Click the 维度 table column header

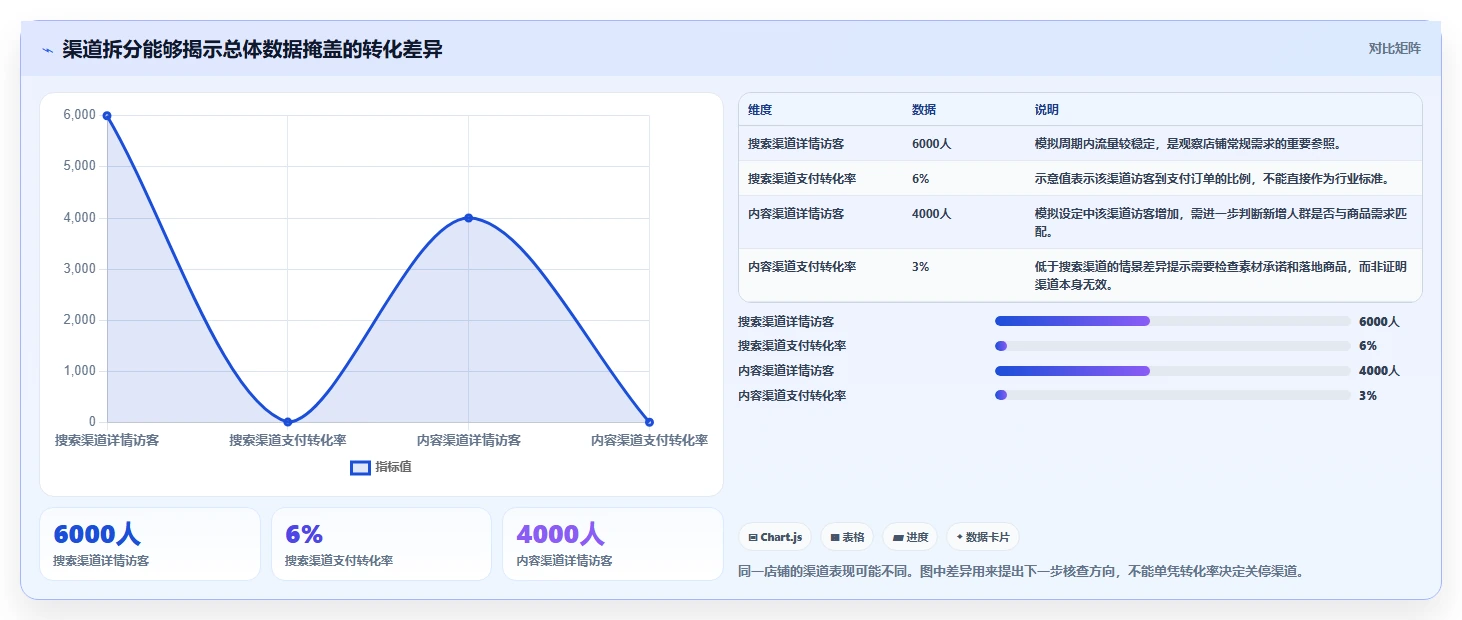point(760,110)
